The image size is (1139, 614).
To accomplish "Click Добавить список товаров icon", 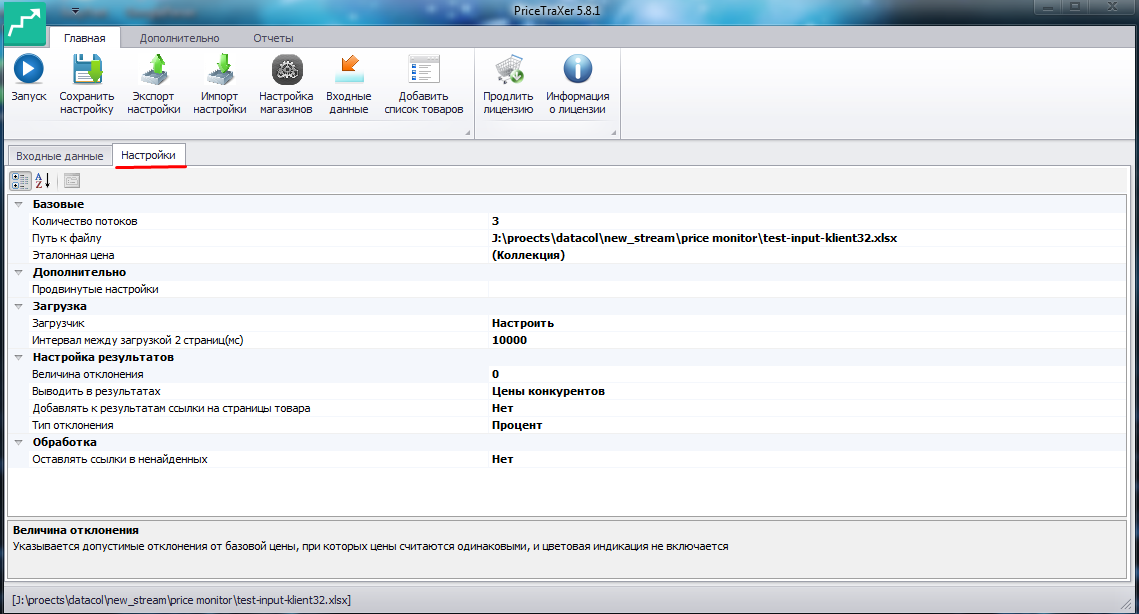I will pos(423,70).
